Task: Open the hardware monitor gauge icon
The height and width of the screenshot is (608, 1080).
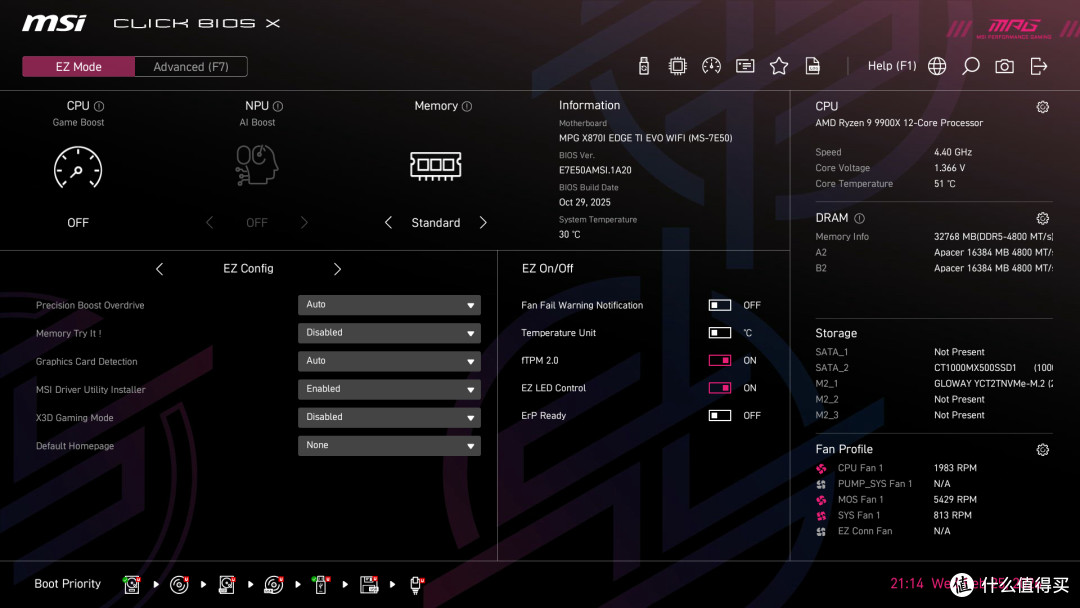Action: click(x=712, y=66)
